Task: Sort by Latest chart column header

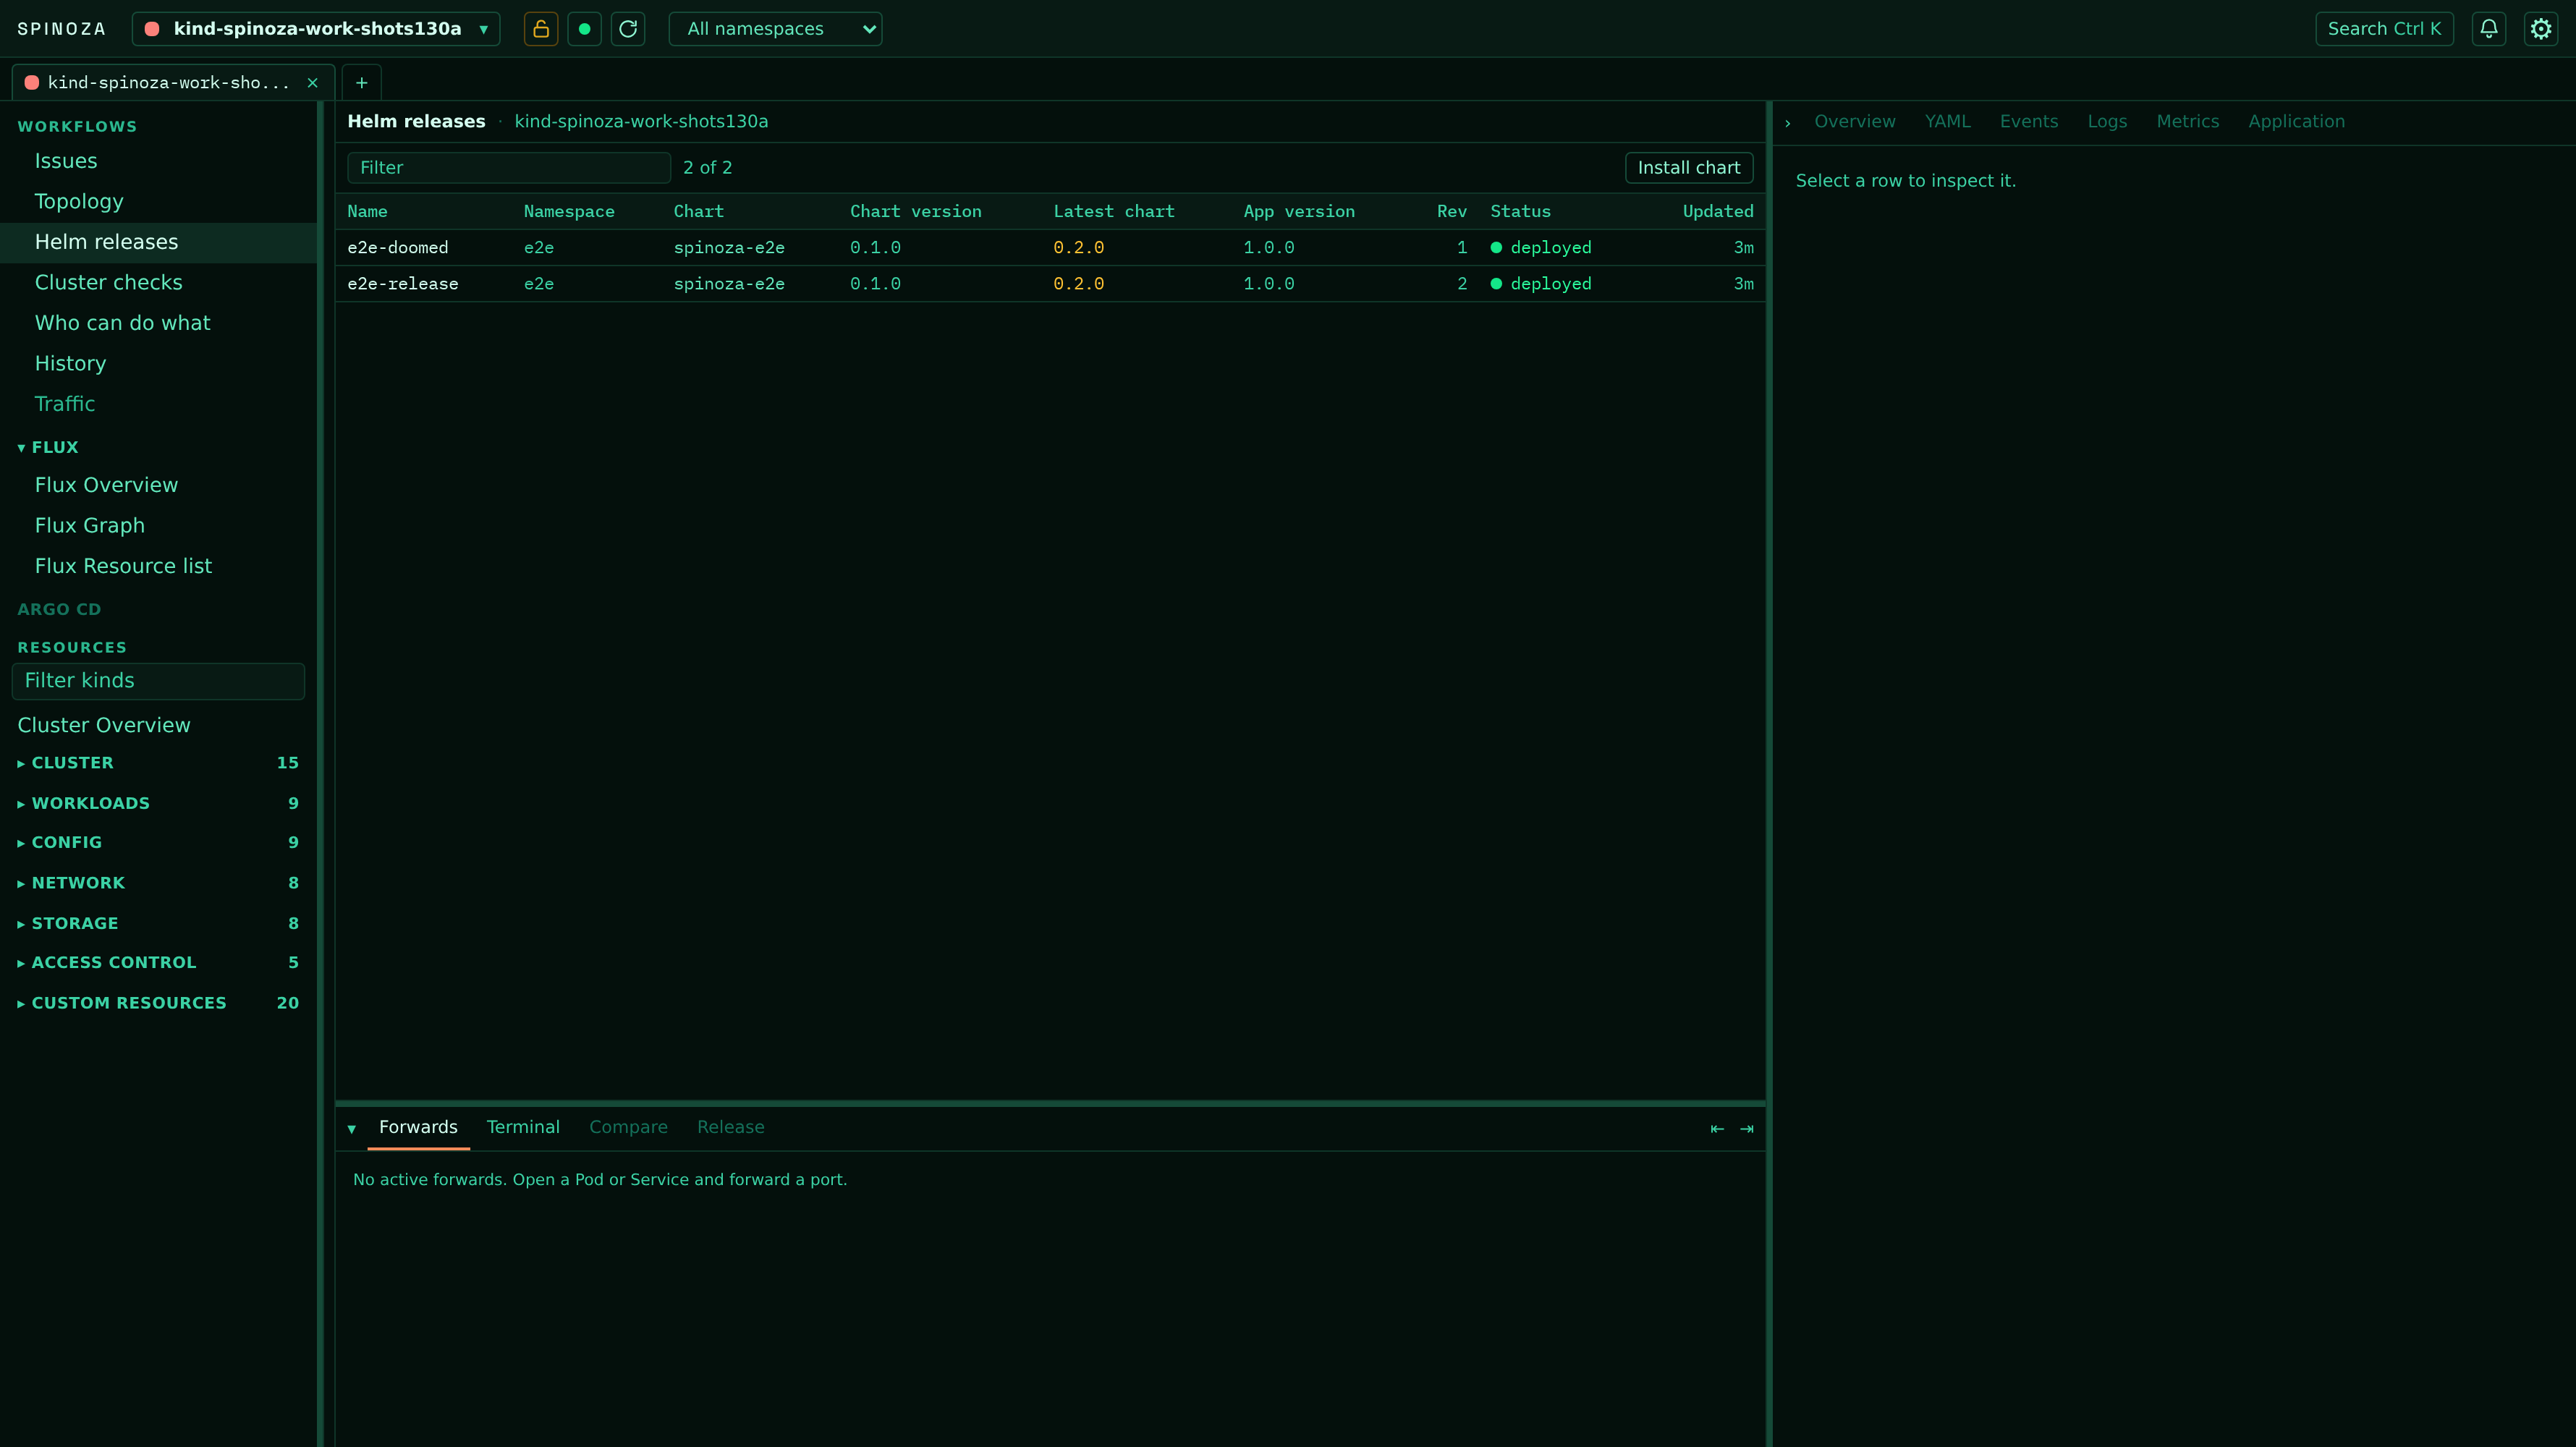Action: coord(1114,212)
